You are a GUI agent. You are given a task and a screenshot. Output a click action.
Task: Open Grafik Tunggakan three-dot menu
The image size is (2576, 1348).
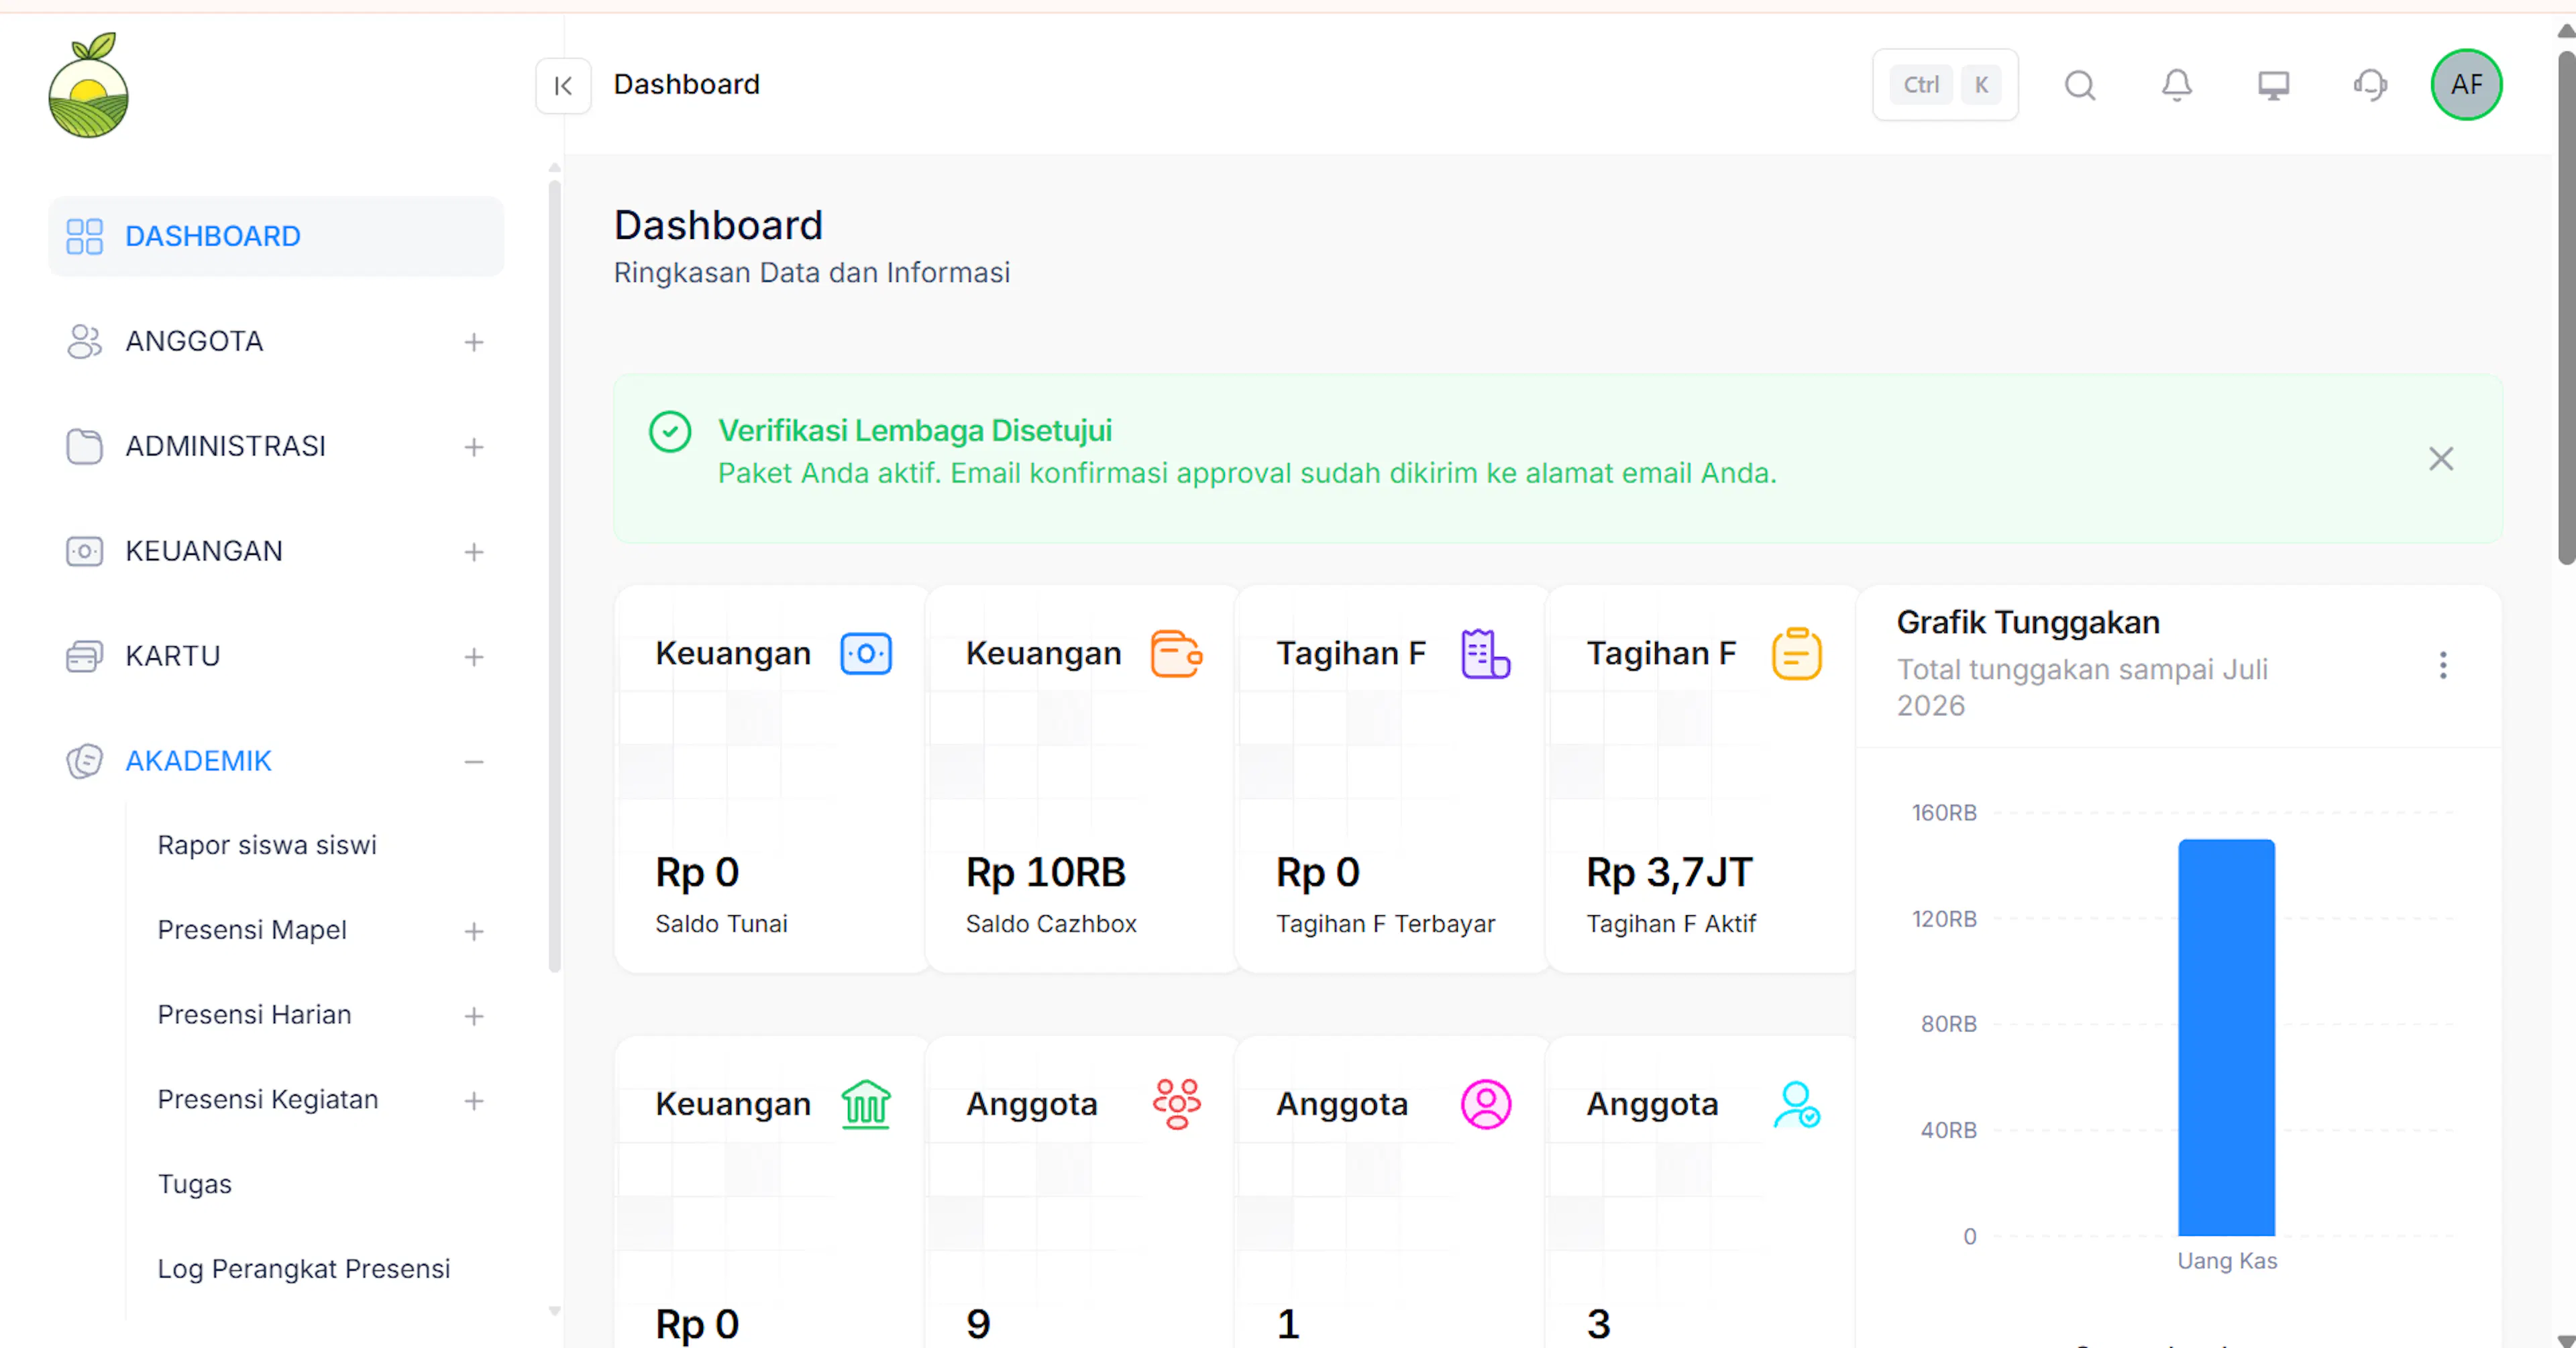[x=2442, y=666]
